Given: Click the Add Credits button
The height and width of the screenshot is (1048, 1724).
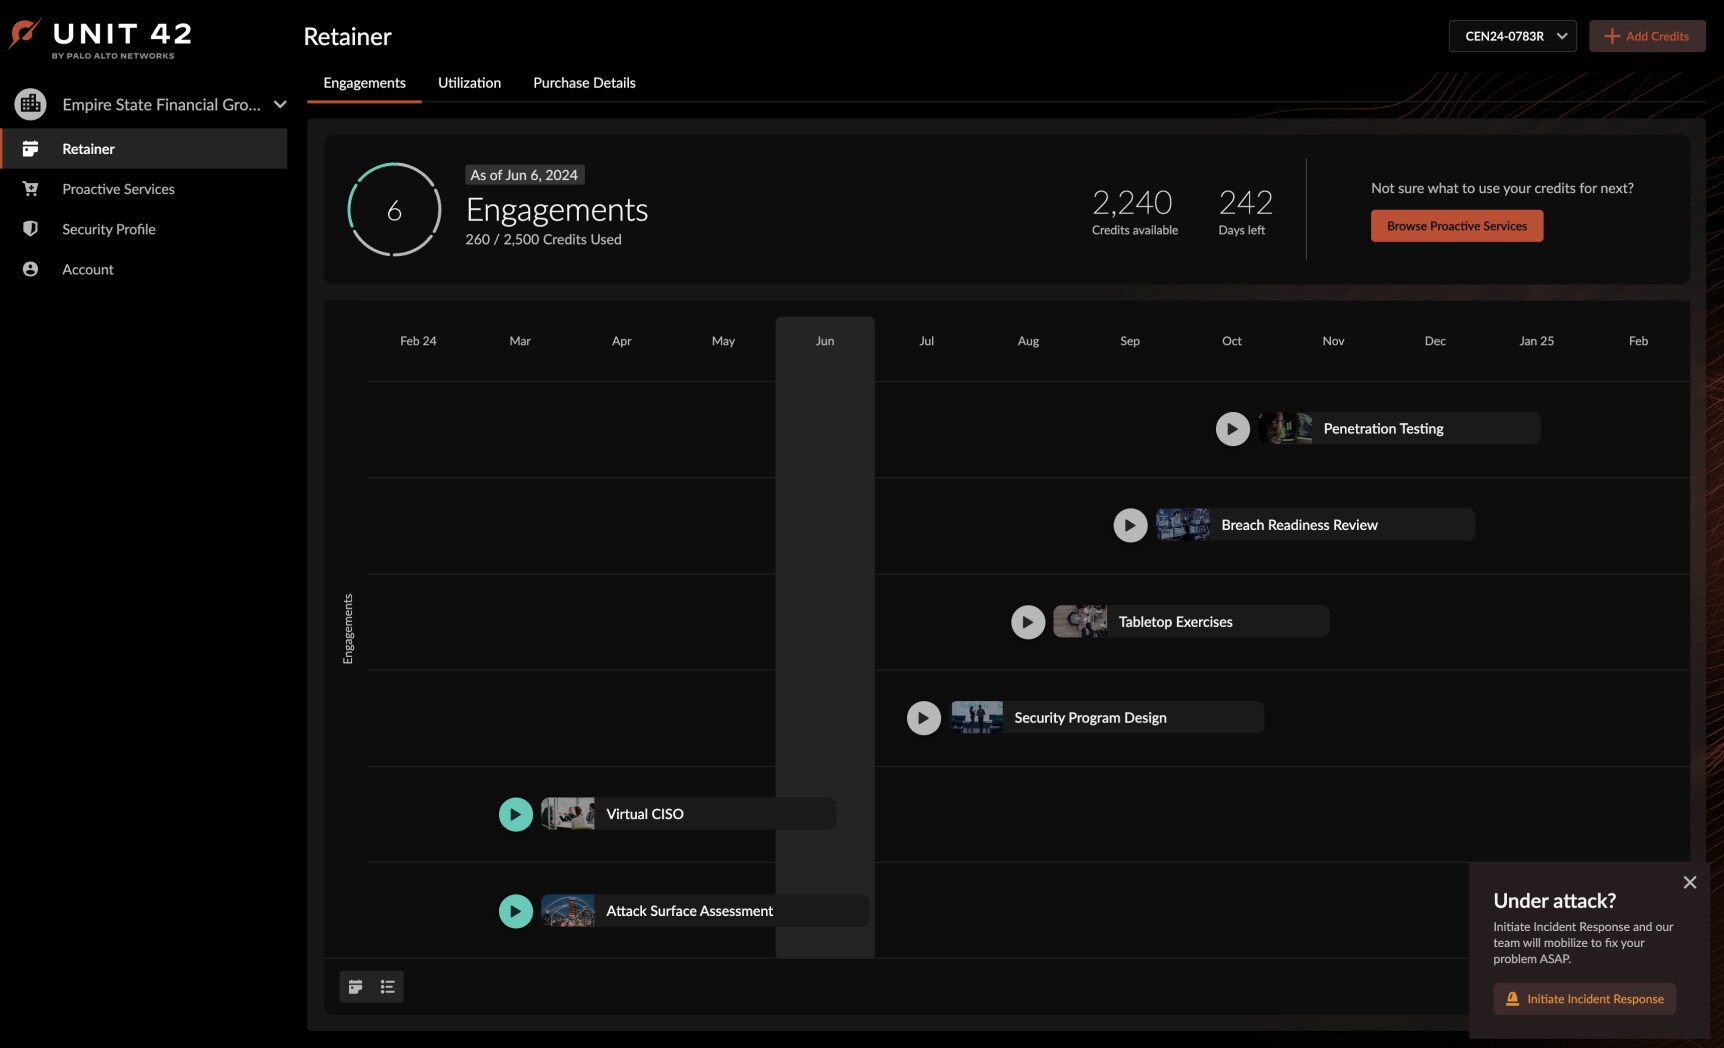Looking at the screenshot, I should (x=1646, y=36).
